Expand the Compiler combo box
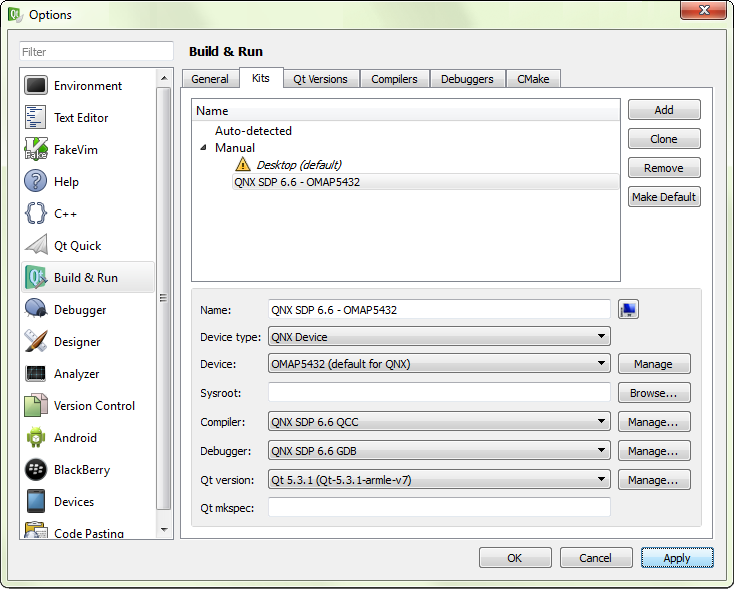 click(x=438, y=423)
